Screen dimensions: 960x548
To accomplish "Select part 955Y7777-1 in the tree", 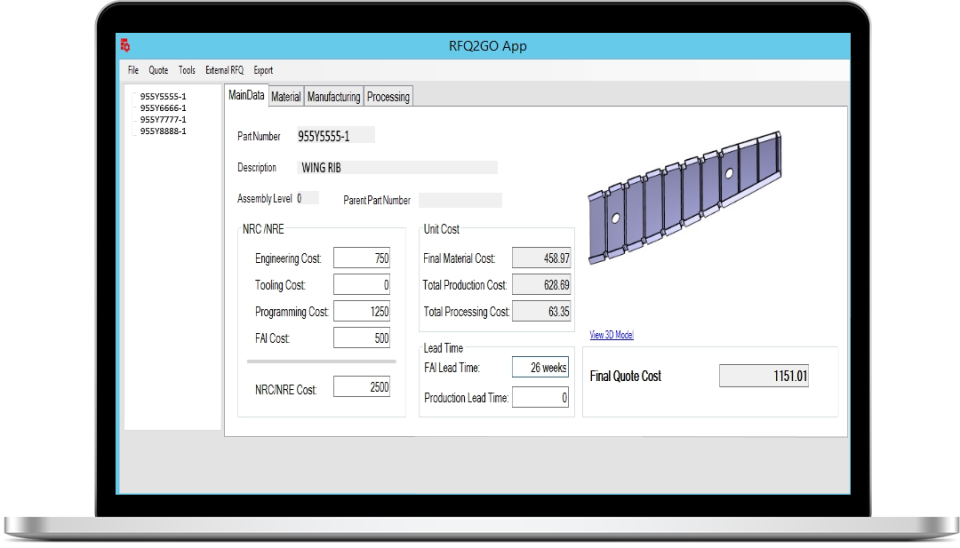I will click(163, 119).
